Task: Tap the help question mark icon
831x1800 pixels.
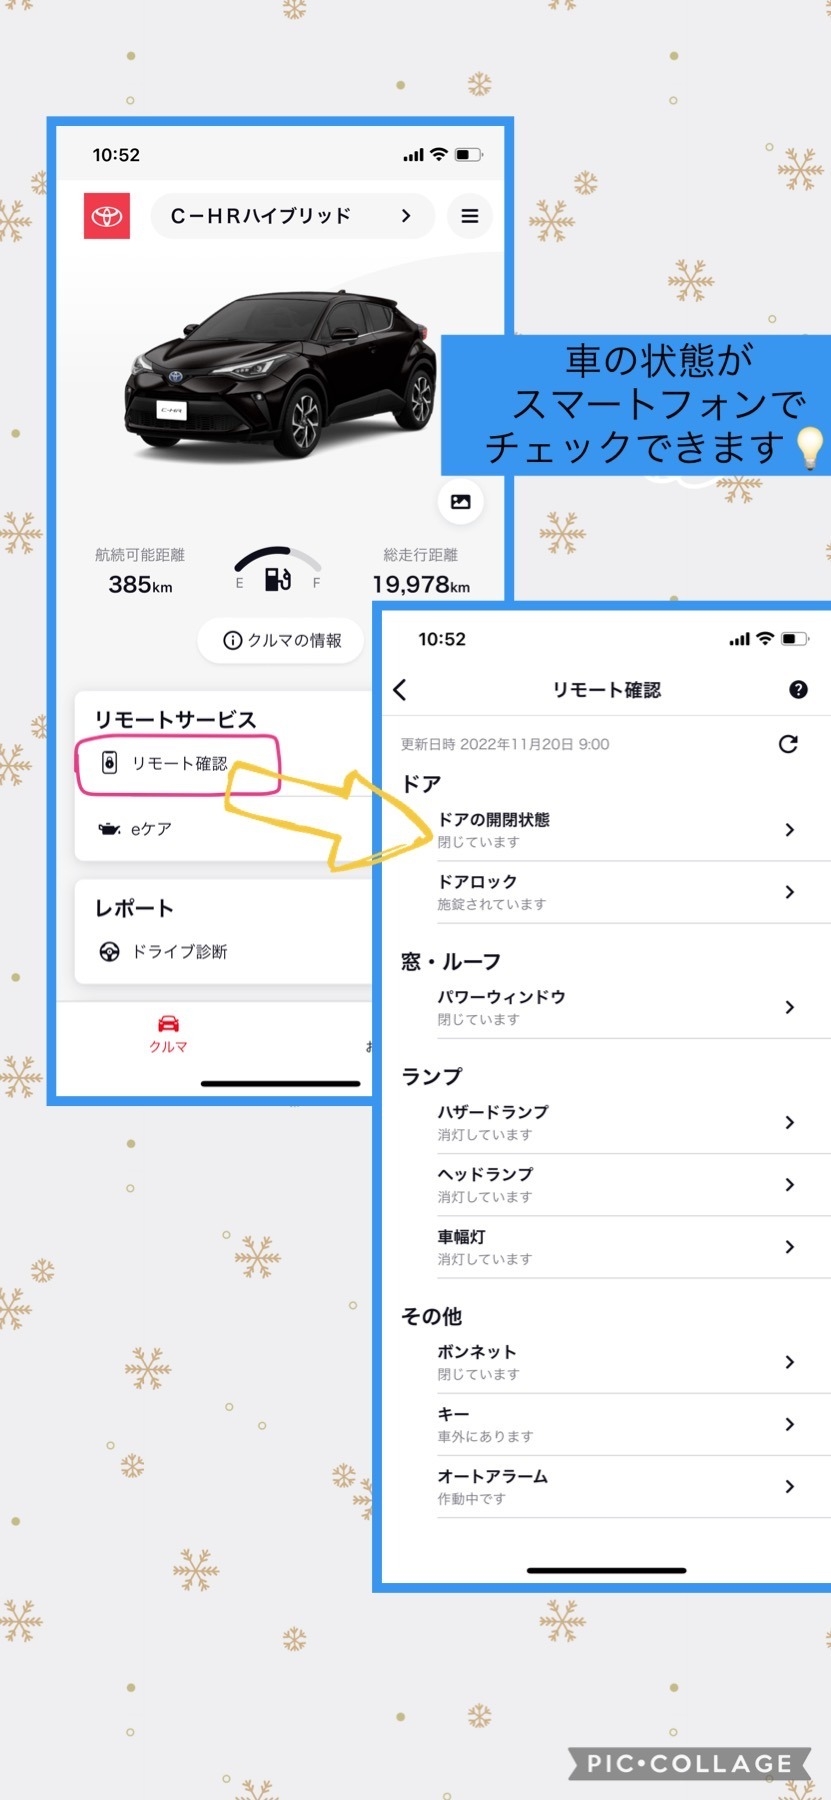Action: pos(798,690)
